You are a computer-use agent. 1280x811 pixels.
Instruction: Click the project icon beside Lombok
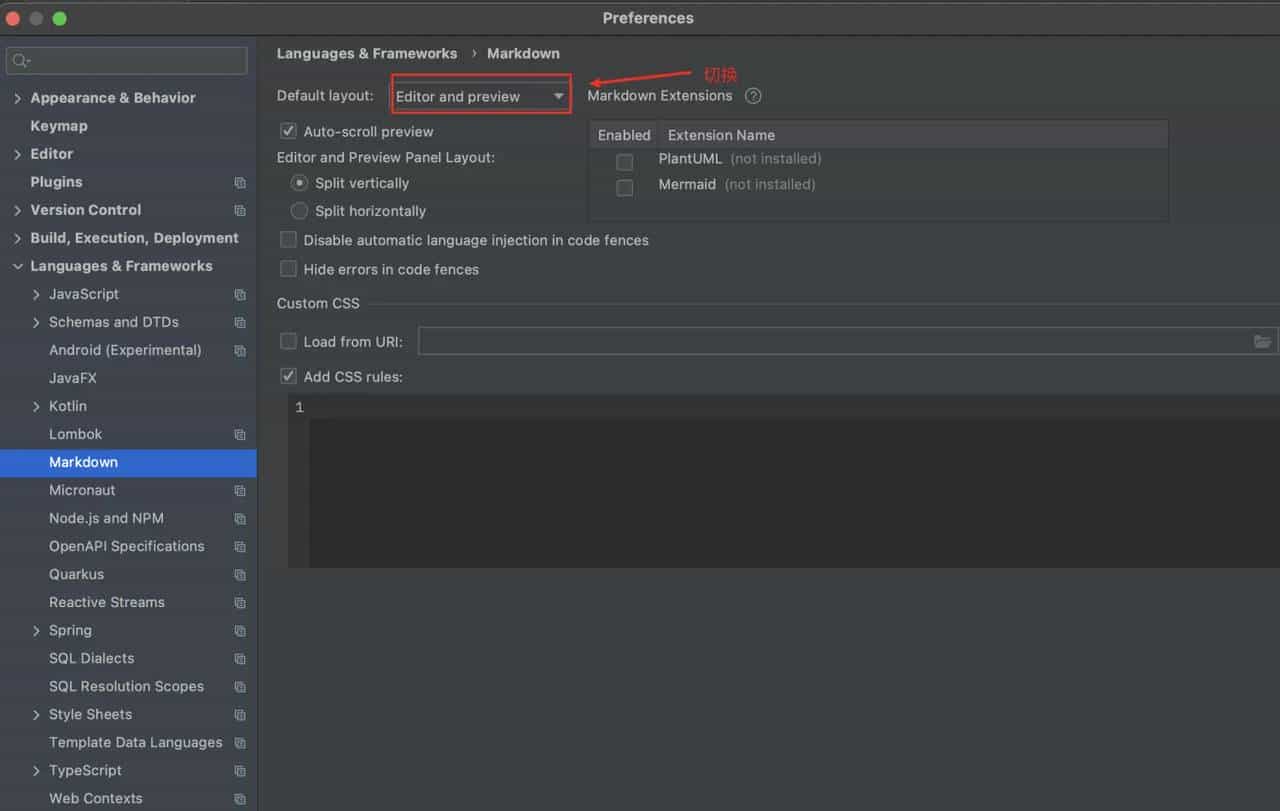point(240,435)
